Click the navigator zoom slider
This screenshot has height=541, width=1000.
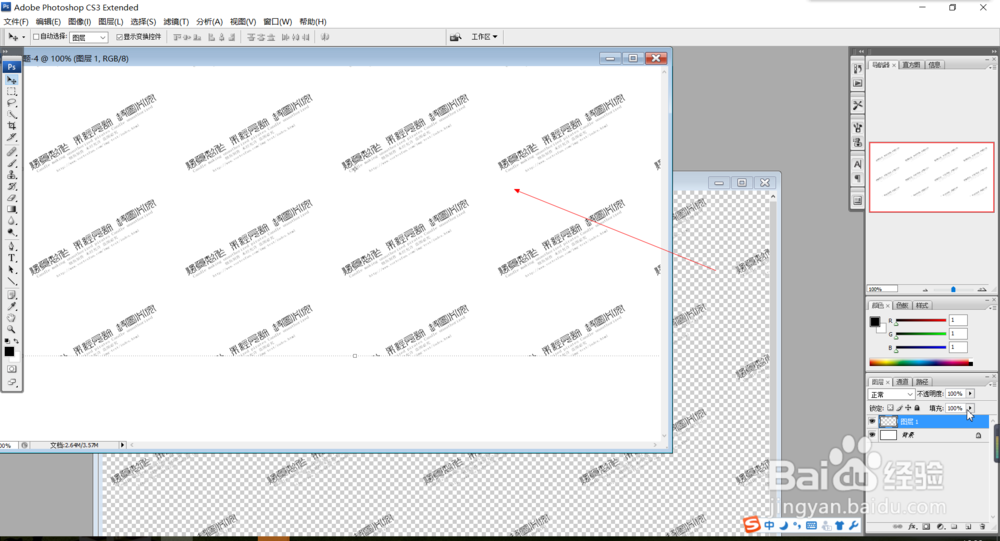click(x=953, y=289)
